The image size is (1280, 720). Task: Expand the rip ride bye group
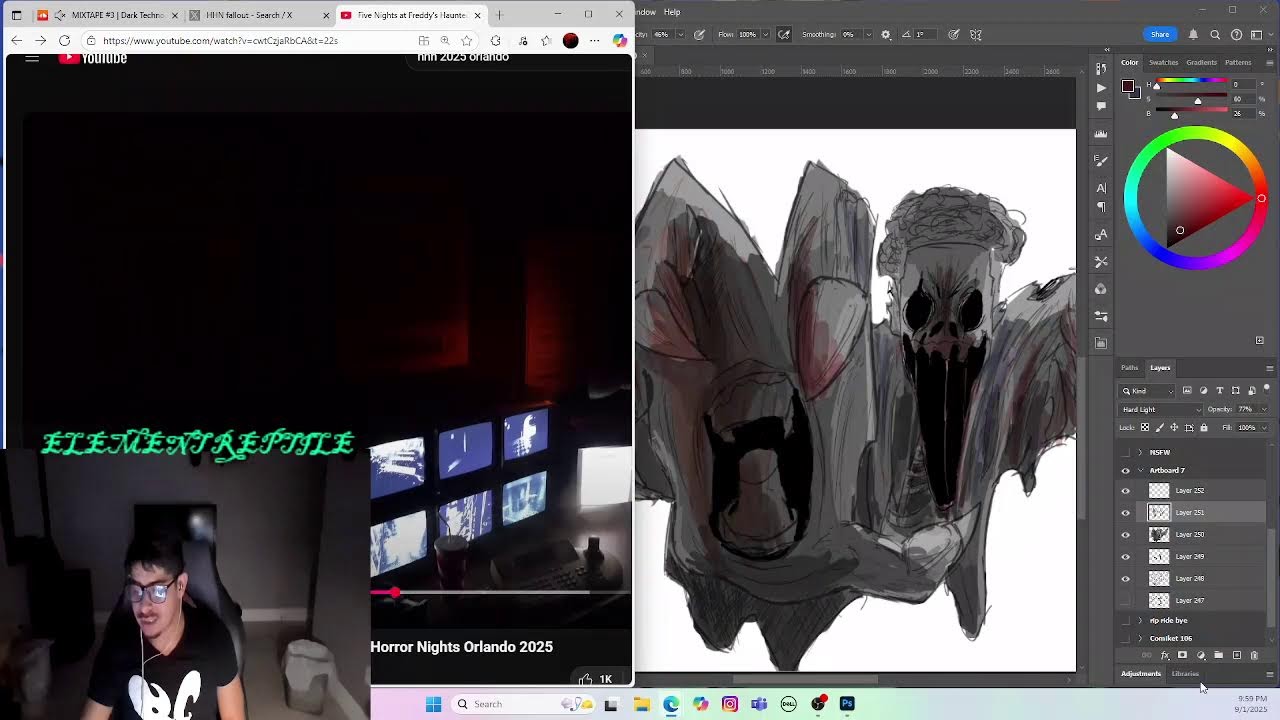pyautogui.click(x=1140, y=621)
